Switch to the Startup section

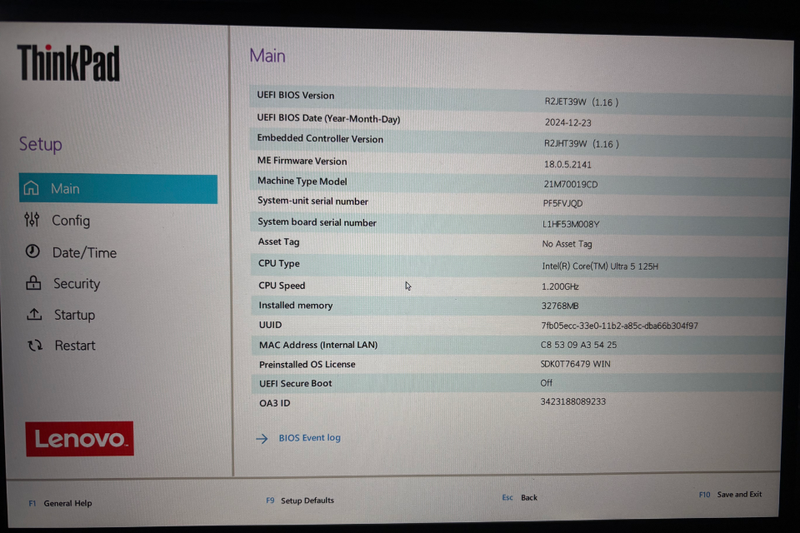(74, 315)
